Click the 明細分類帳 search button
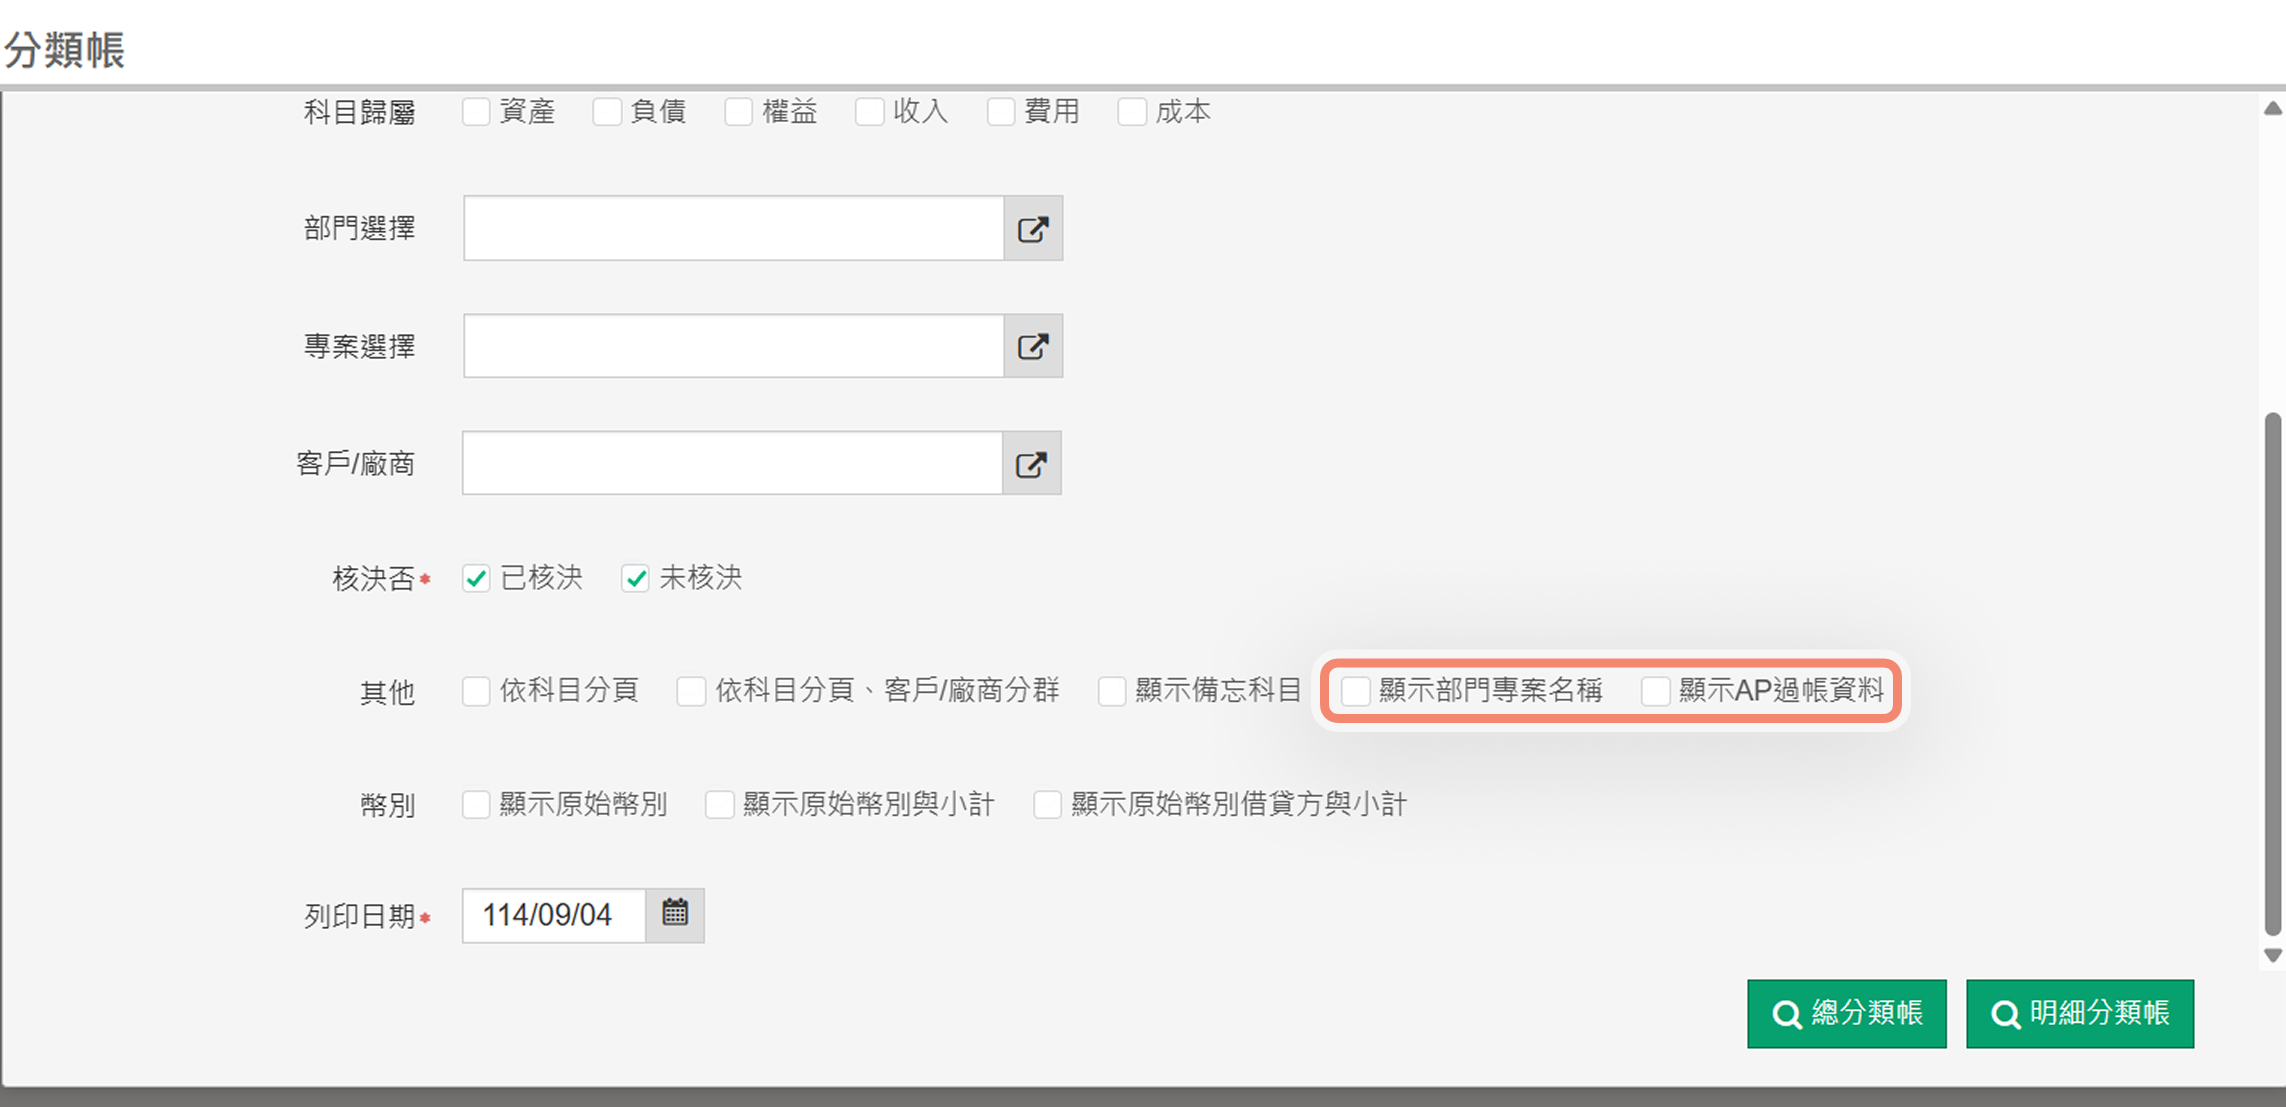 (2079, 1013)
